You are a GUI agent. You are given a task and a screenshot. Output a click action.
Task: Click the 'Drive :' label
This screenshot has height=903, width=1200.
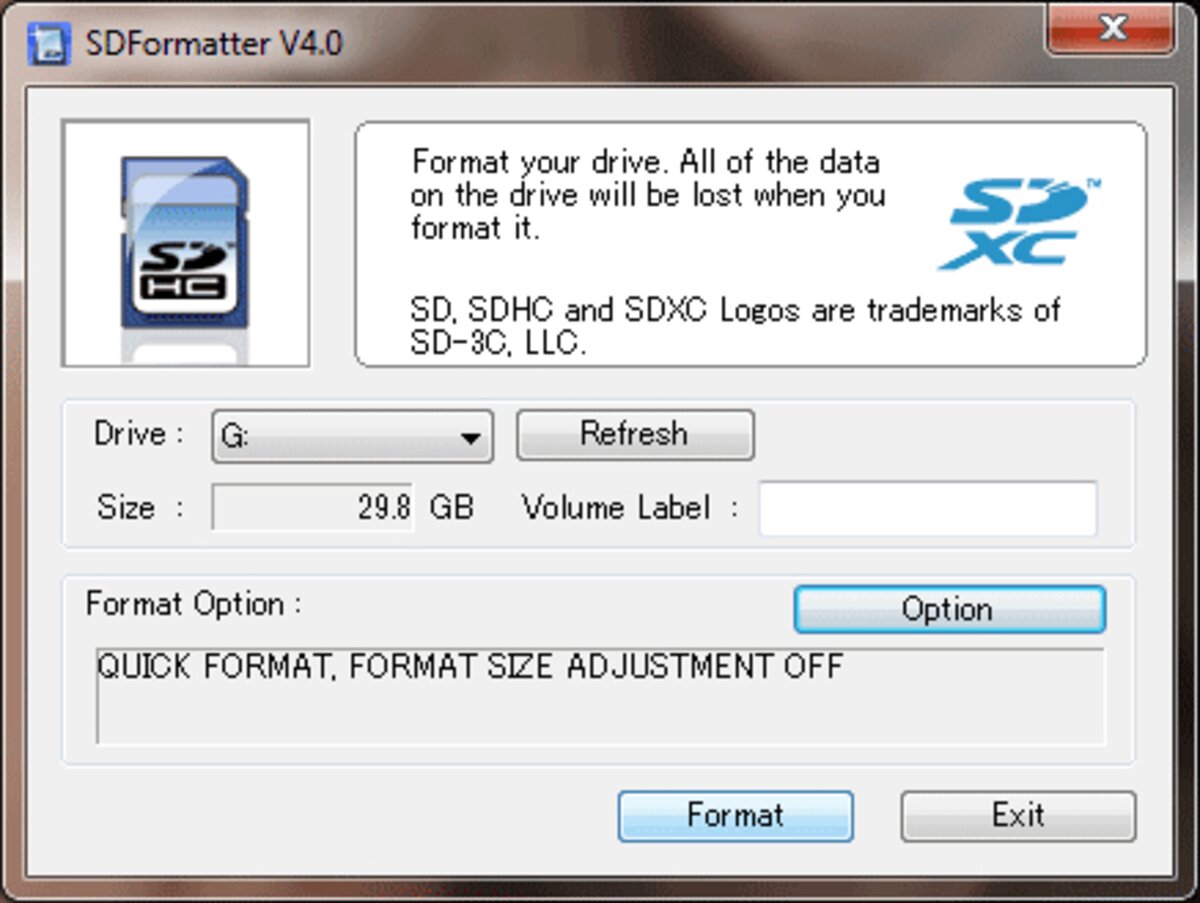(x=139, y=434)
